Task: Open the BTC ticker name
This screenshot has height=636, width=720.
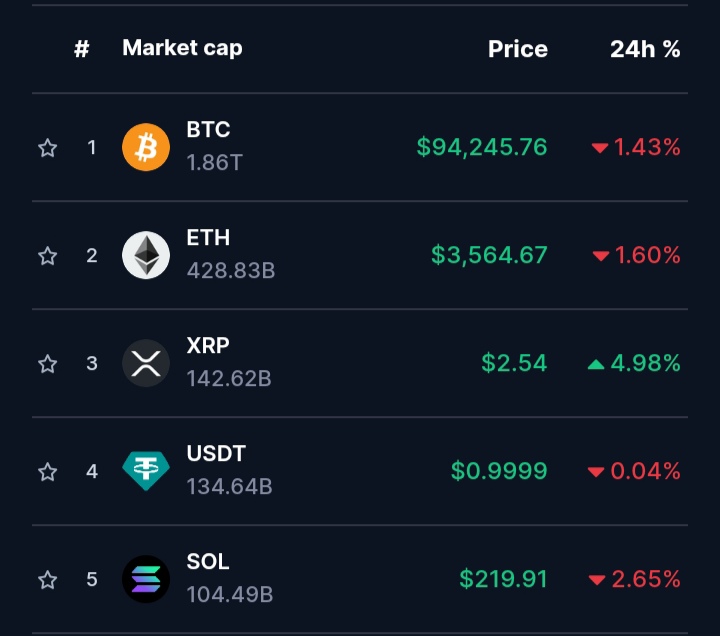Action: click(x=208, y=129)
